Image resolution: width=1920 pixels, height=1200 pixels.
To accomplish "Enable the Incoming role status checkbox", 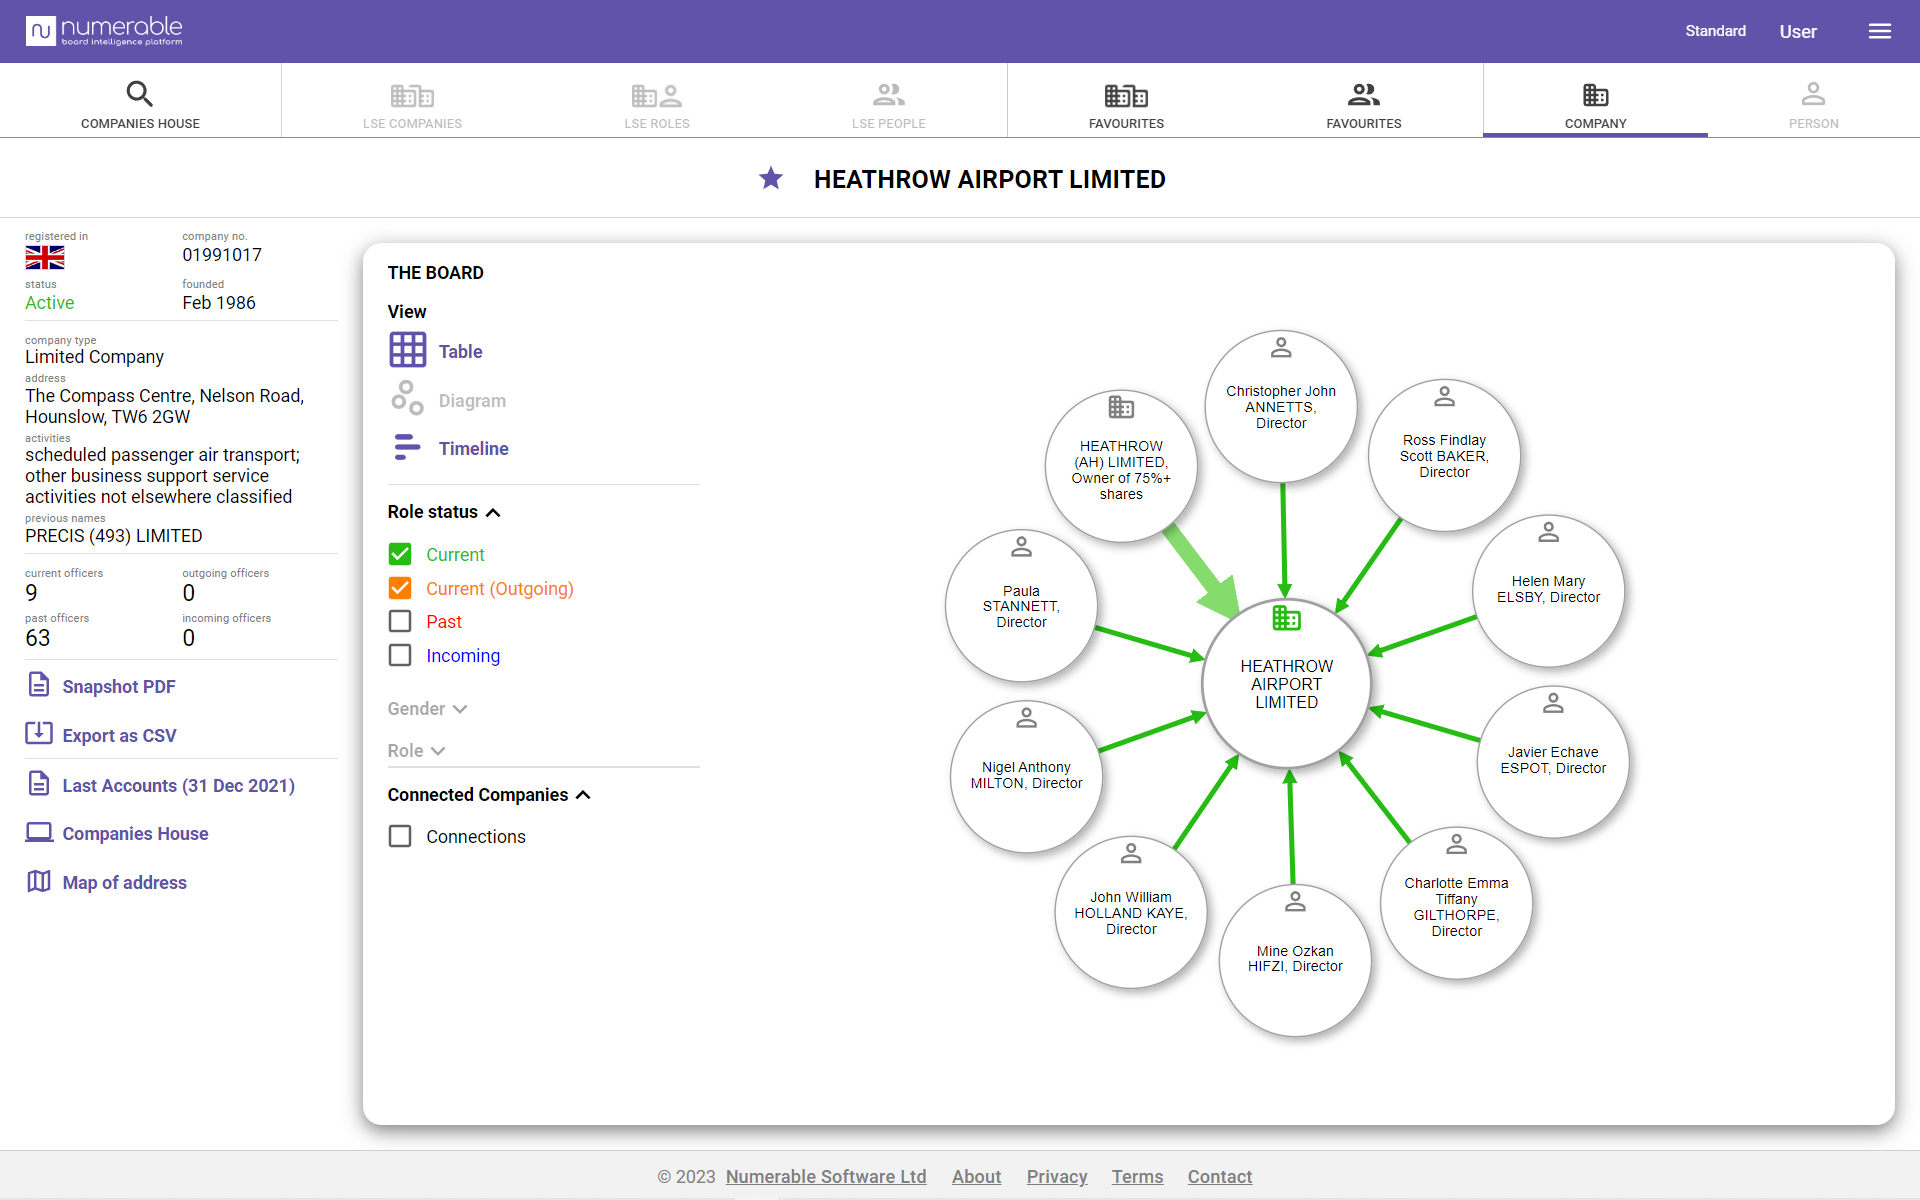I will 400,655.
